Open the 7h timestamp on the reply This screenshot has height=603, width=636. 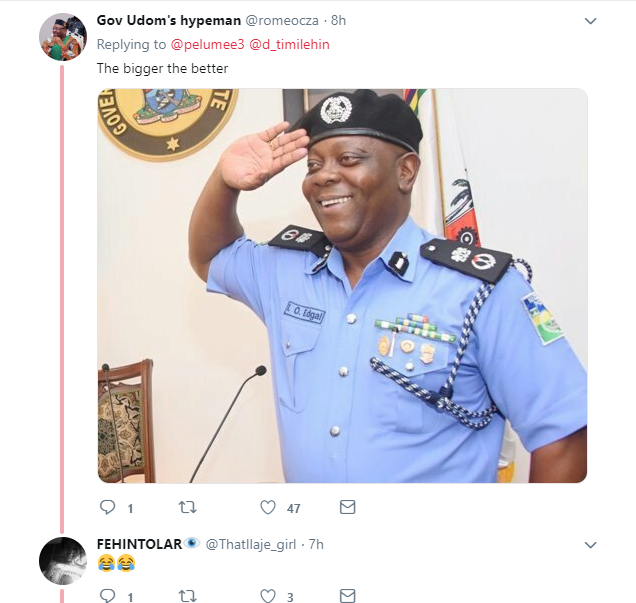click(x=315, y=544)
